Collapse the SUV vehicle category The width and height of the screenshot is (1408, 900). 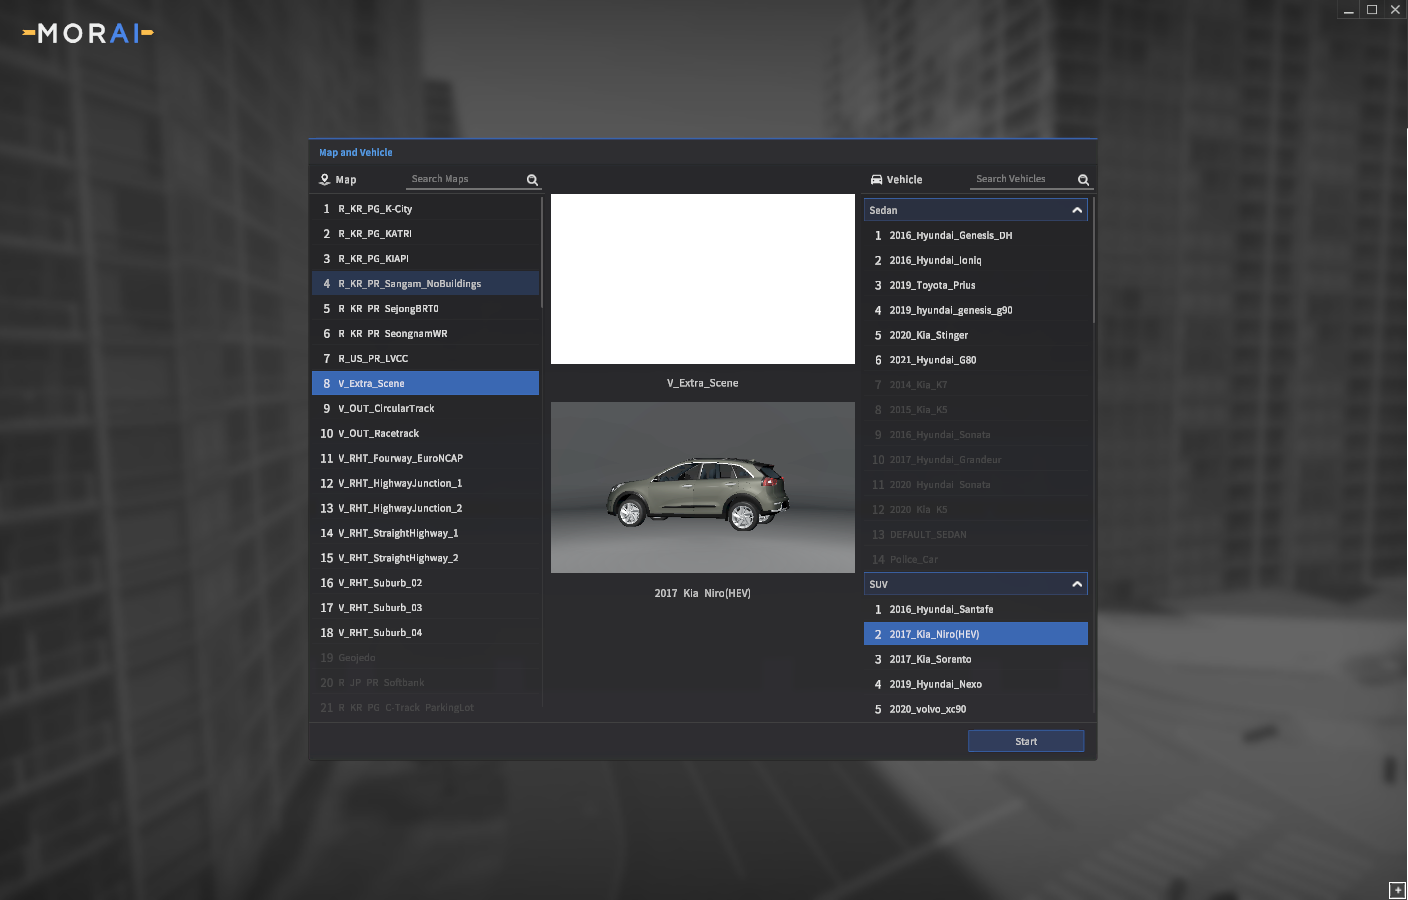[1076, 584]
